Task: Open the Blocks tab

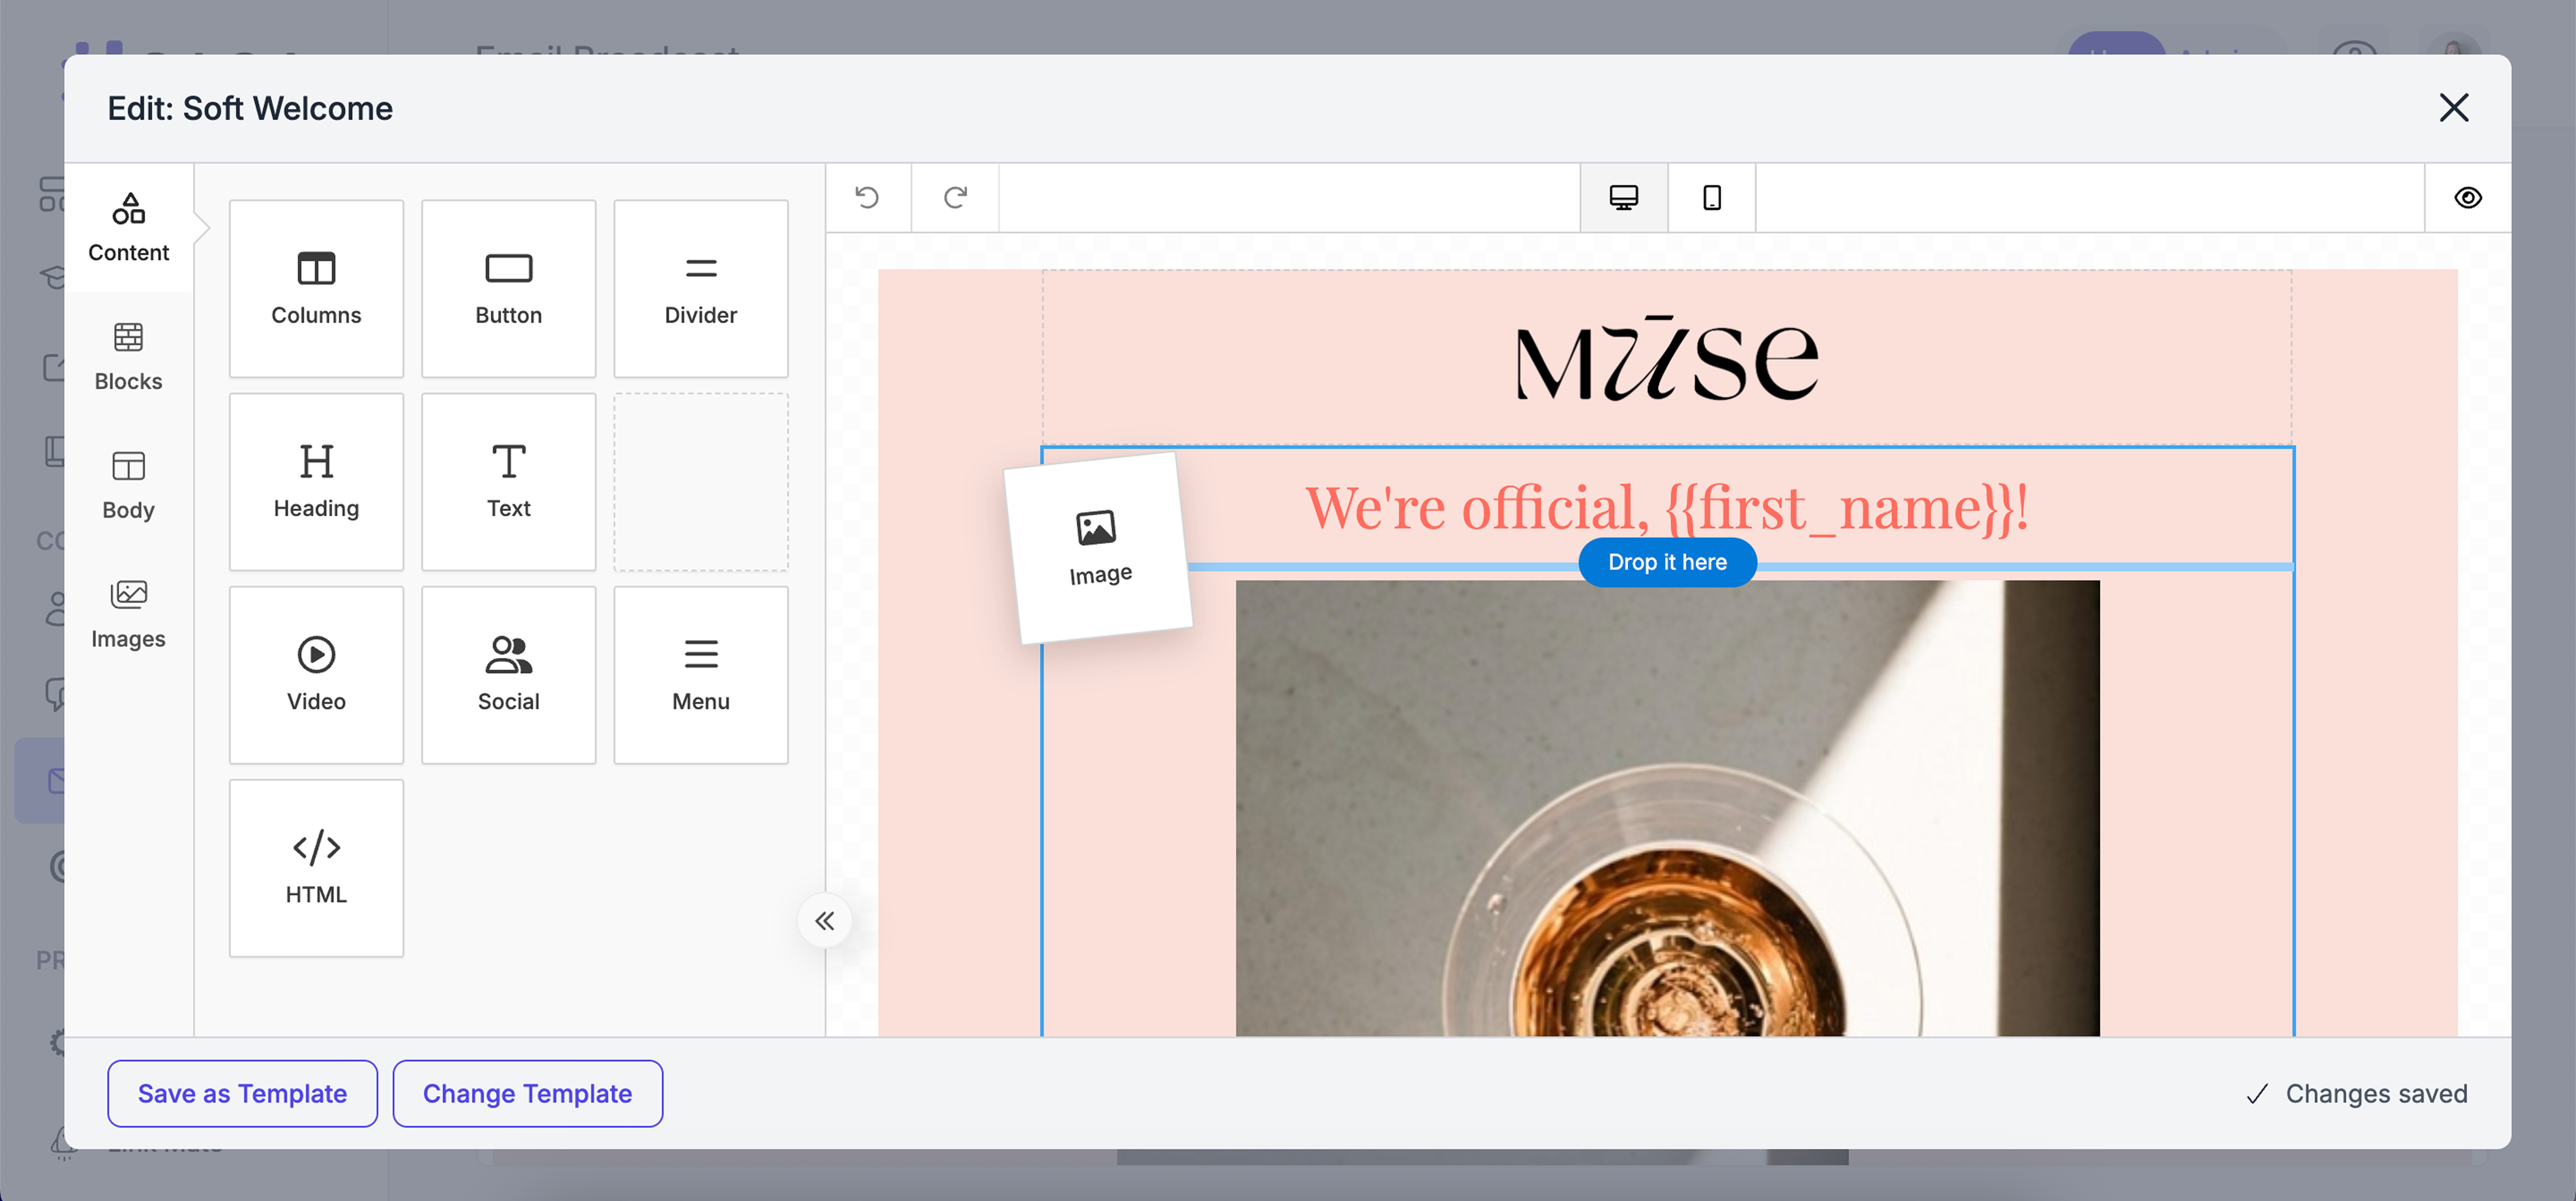Action: 128,357
